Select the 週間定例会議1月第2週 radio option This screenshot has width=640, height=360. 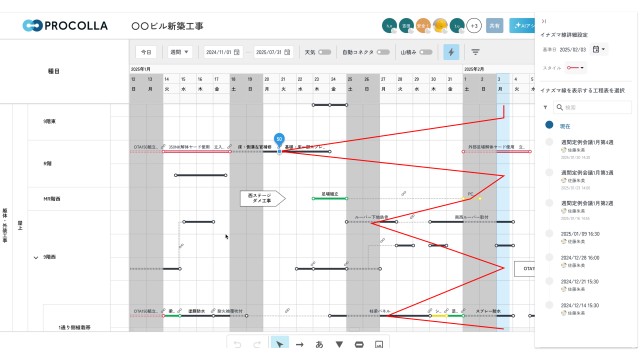(549, 203)
